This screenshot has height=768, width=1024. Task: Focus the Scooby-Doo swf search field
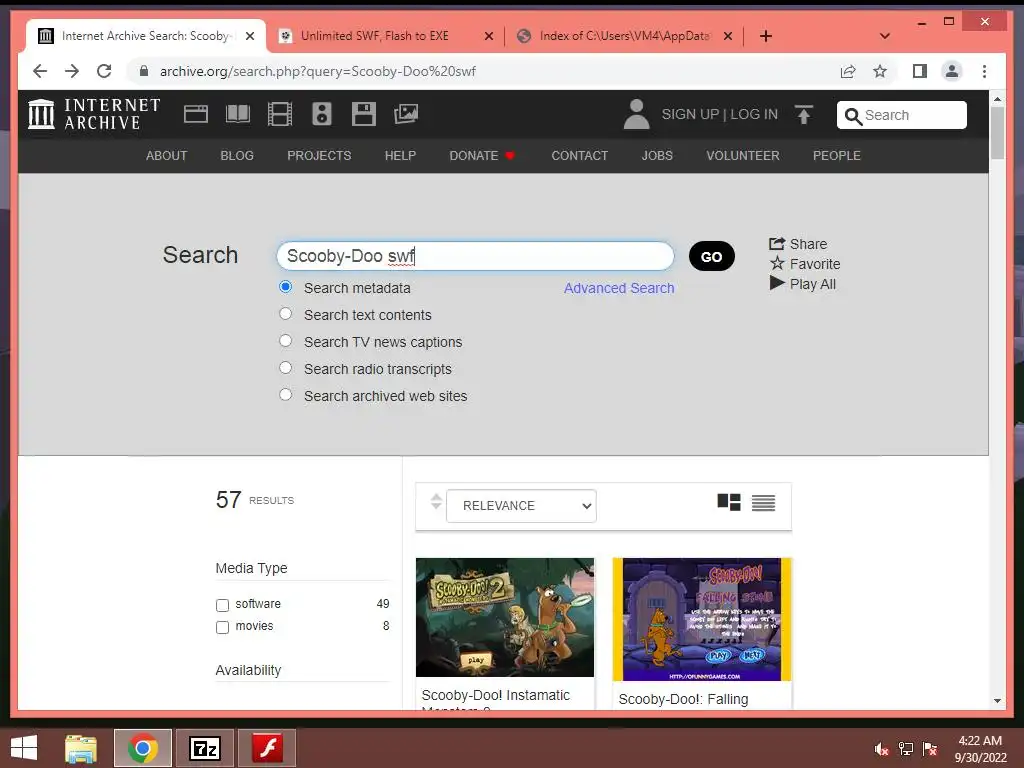click(x=475, y=256)
